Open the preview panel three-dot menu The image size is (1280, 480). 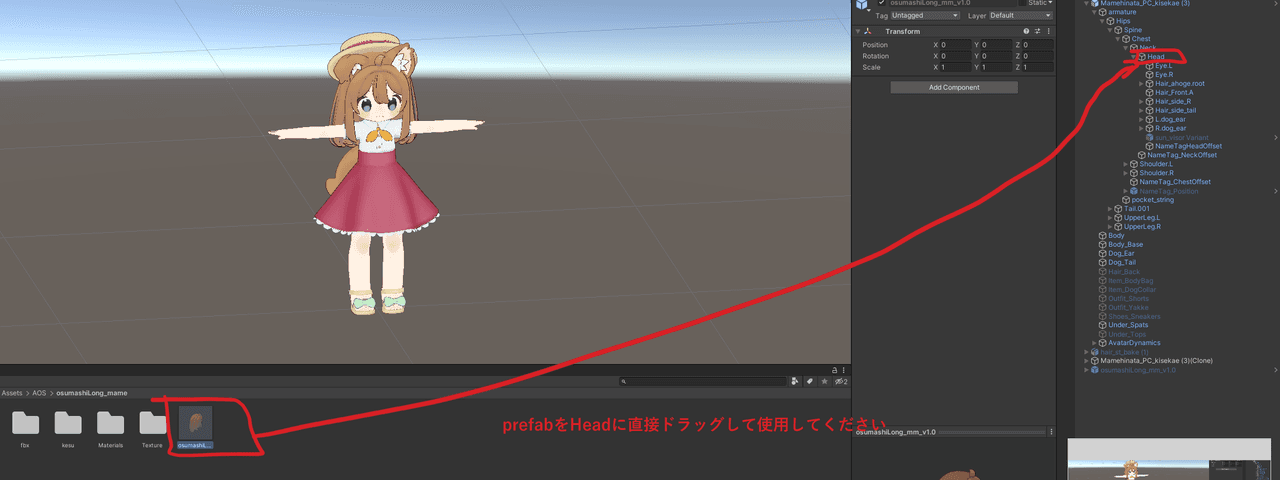click(1051, 432)
